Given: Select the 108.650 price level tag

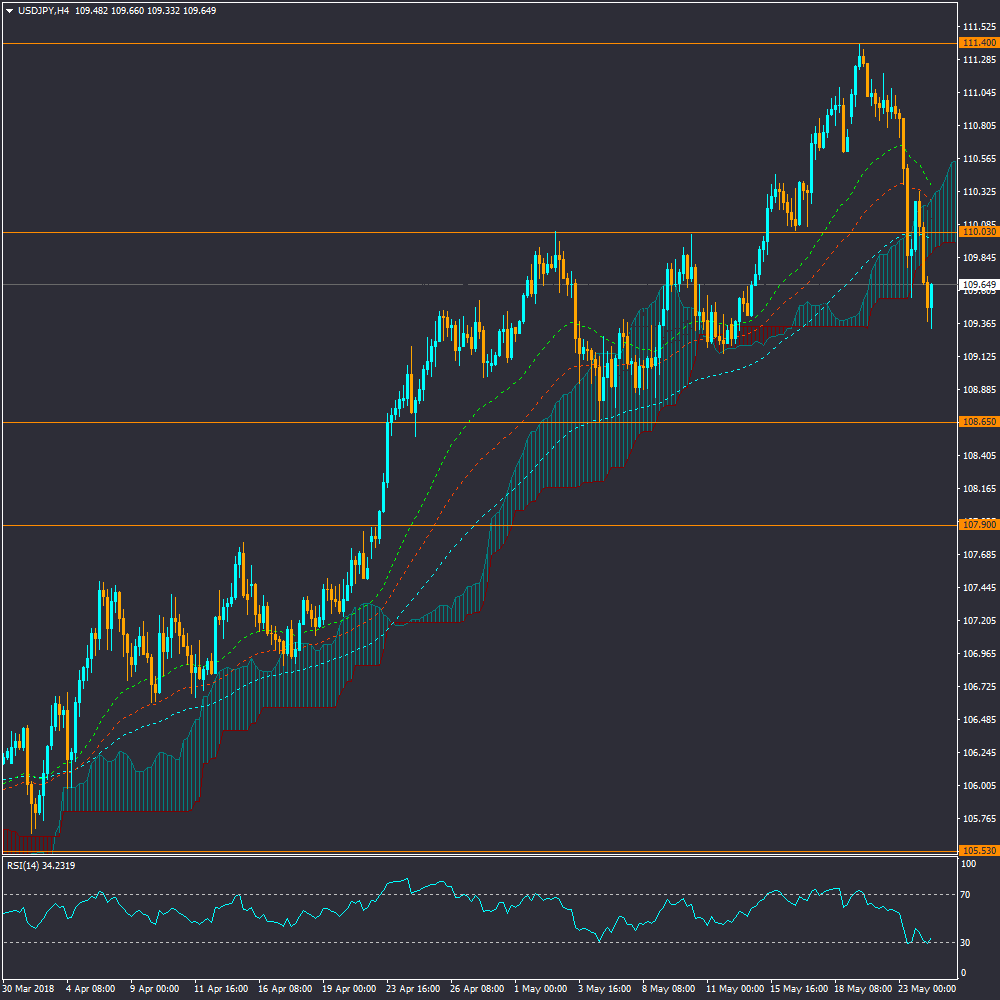Looking at the screenshot, I should tap(977, 422).
